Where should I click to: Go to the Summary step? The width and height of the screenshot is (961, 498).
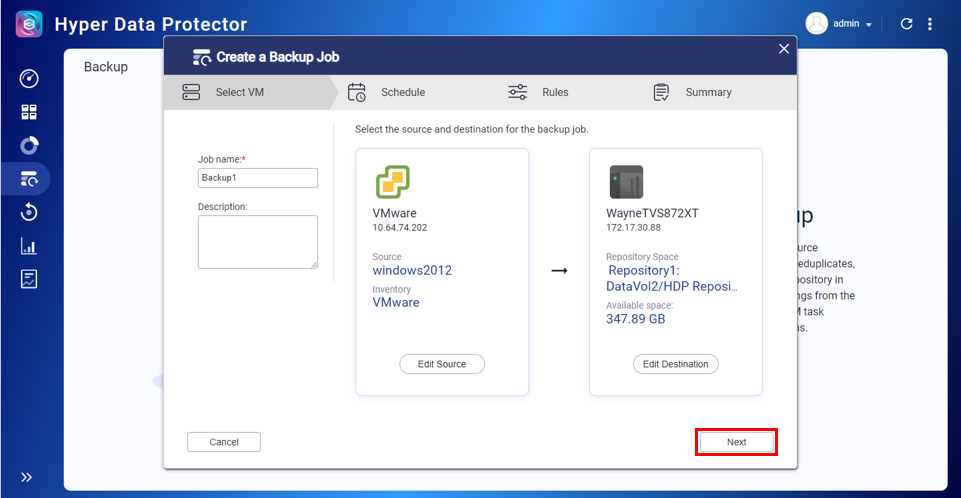(x=708, y=92)
